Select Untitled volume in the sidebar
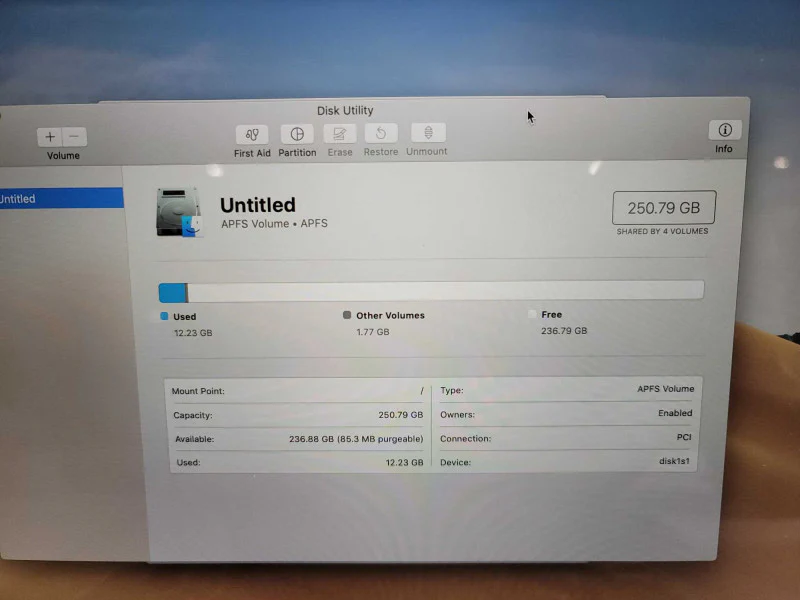This screenshot has width=800, height=600. coord(61,198)
